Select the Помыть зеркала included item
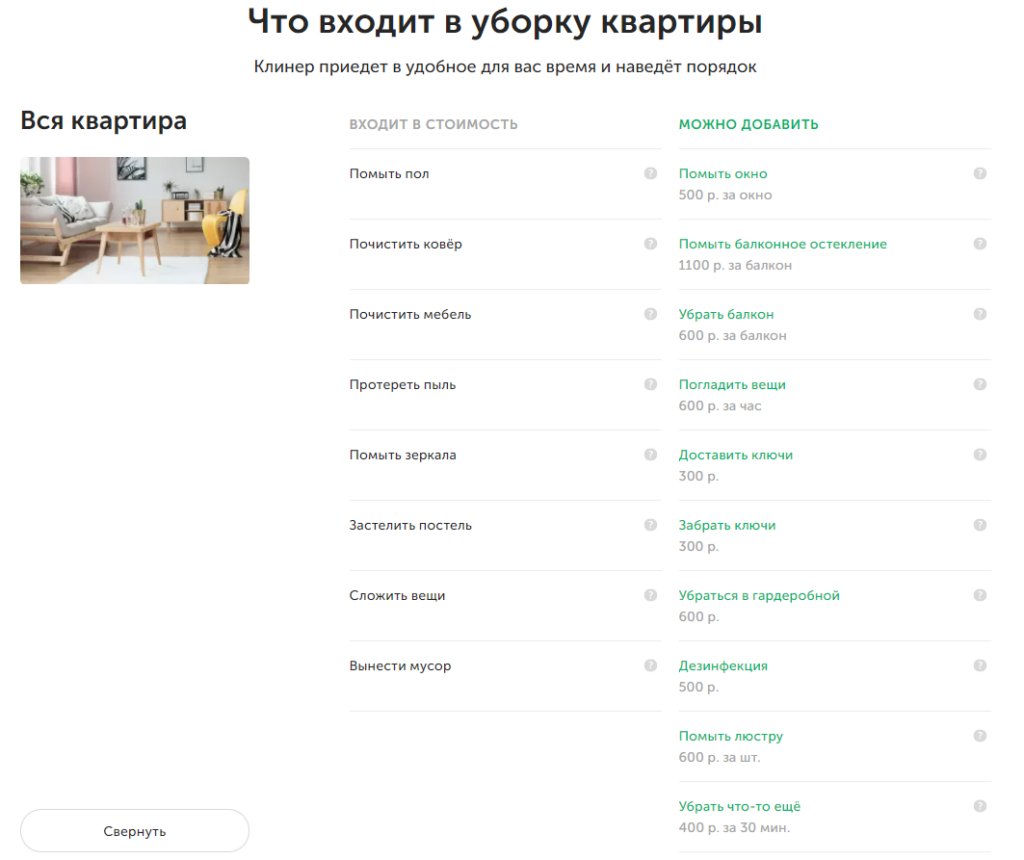The image size is (1024, 860). click(x=402, y=455)
